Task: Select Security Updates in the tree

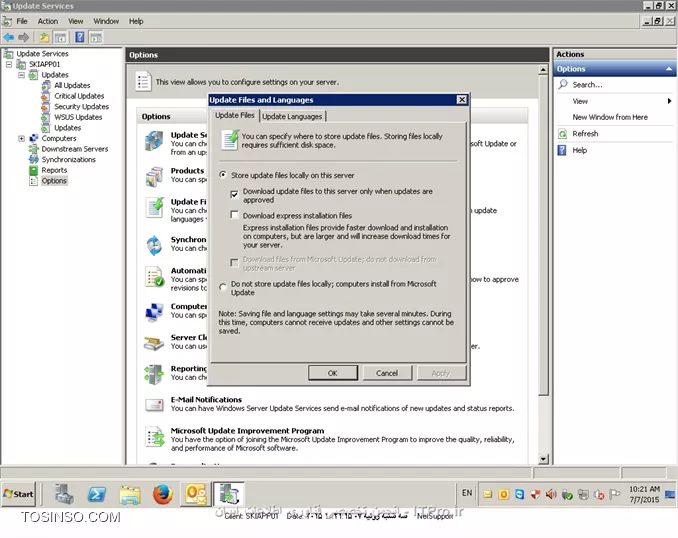Action: 81,106
